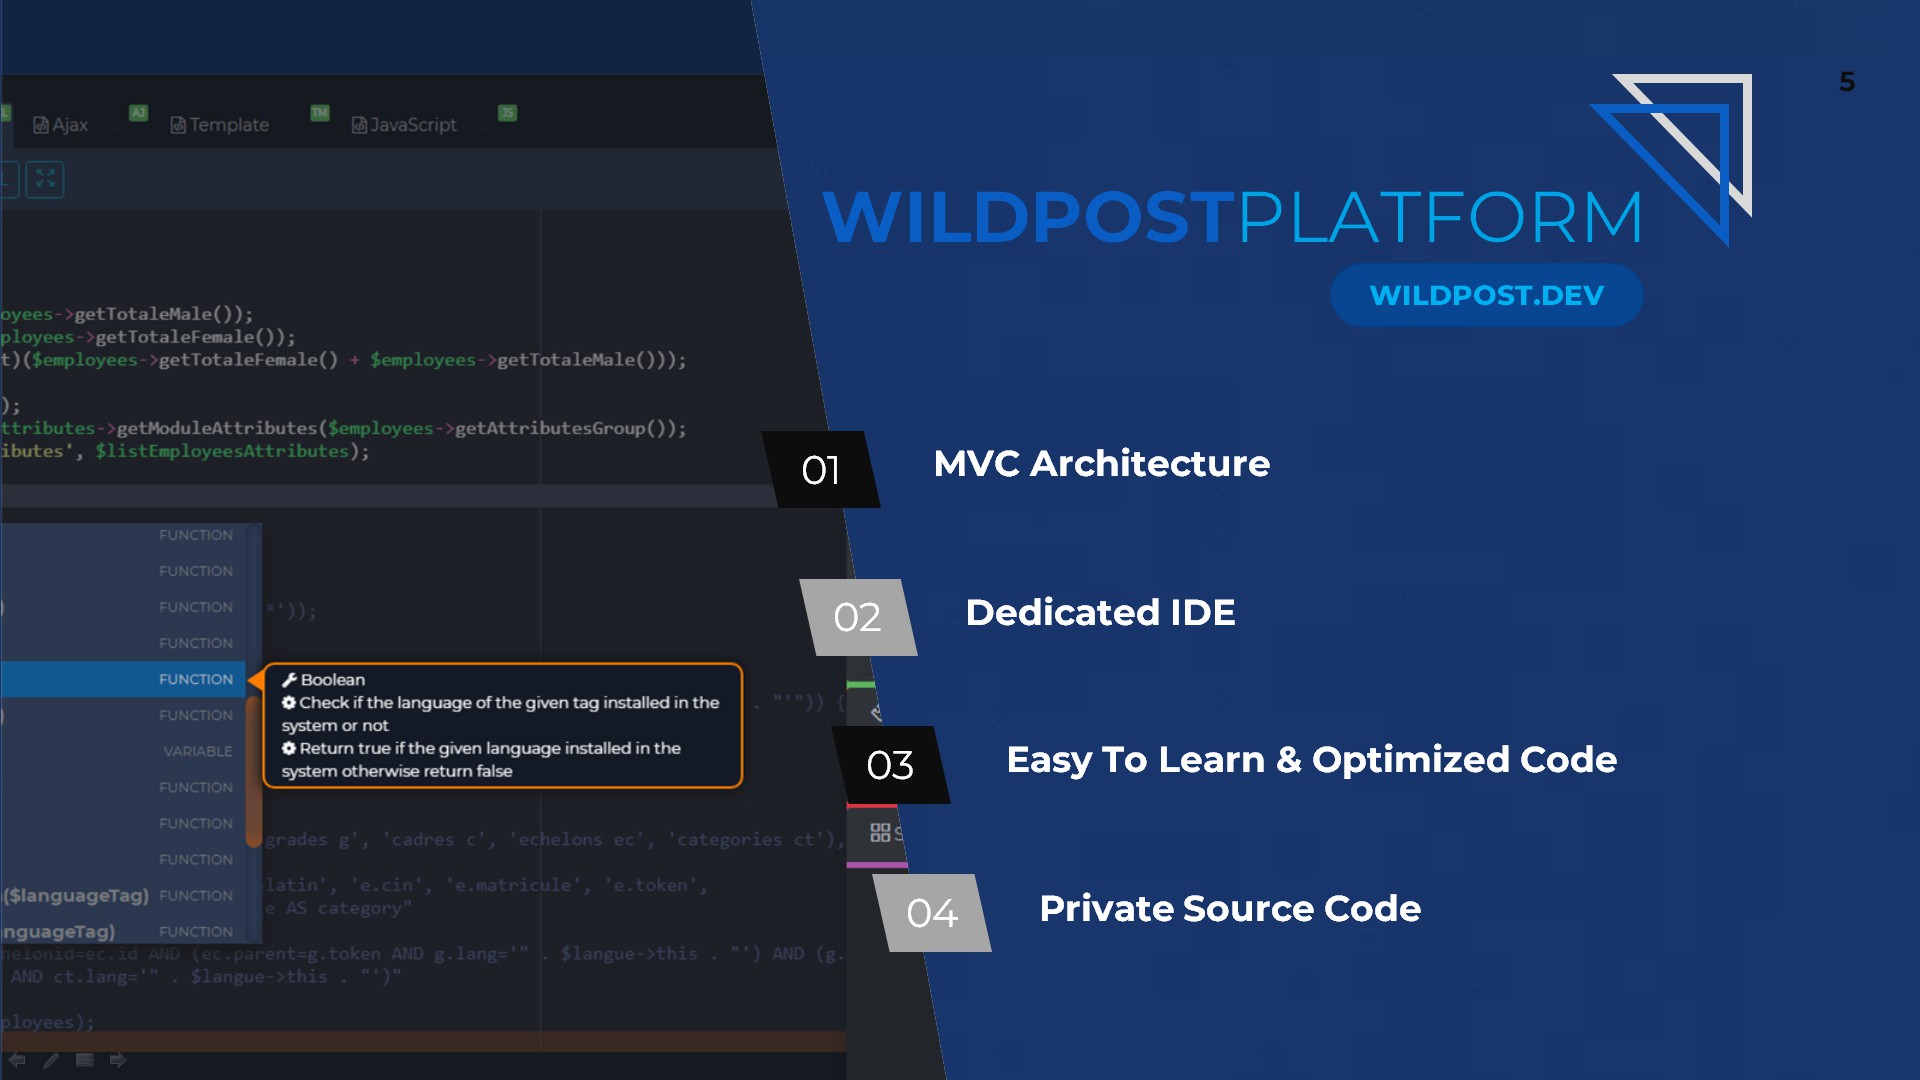Click the Wildpost triangle logo
This screenshot has height=1080, width=1920.
coord(1671,158)
